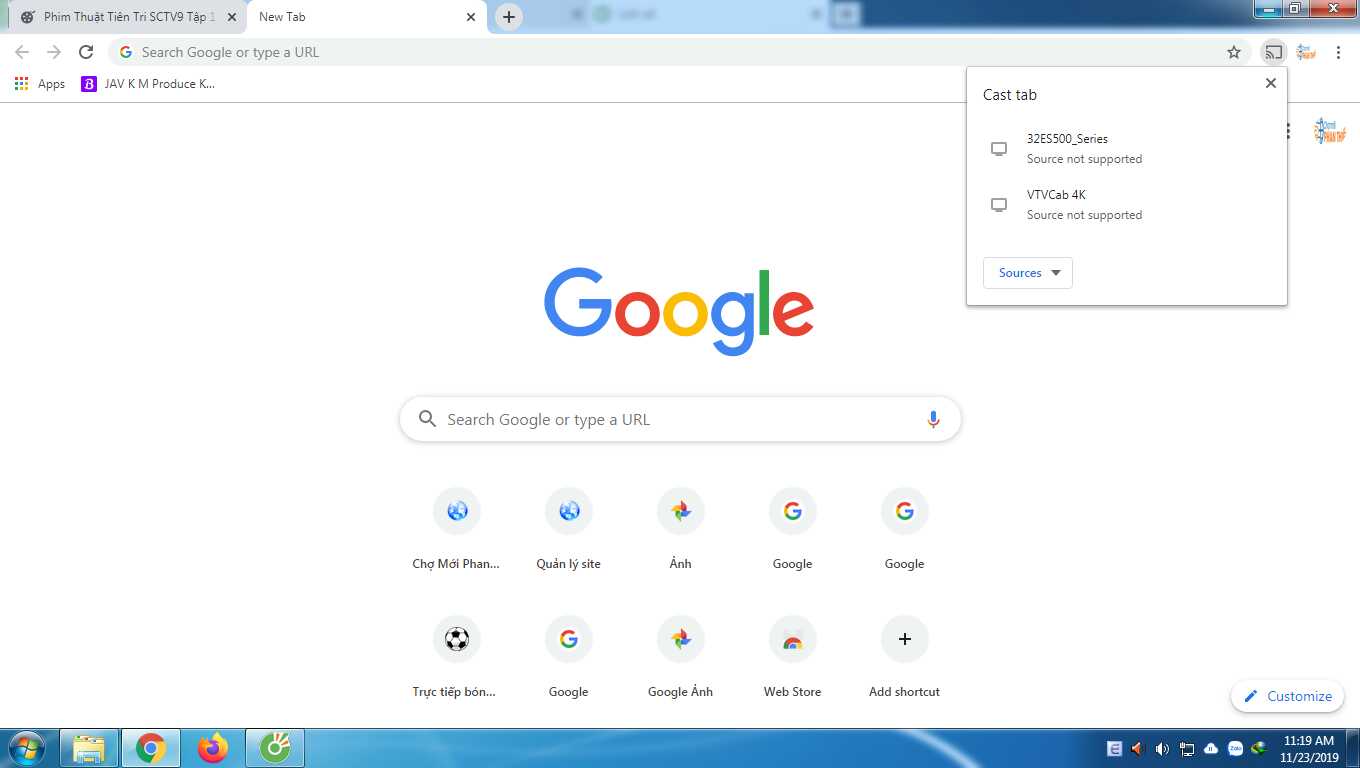This screenshot has height=768, width=1360.
Task: Open Cốc Cốc browser from the taskbar
Action: tap(275, 748)
